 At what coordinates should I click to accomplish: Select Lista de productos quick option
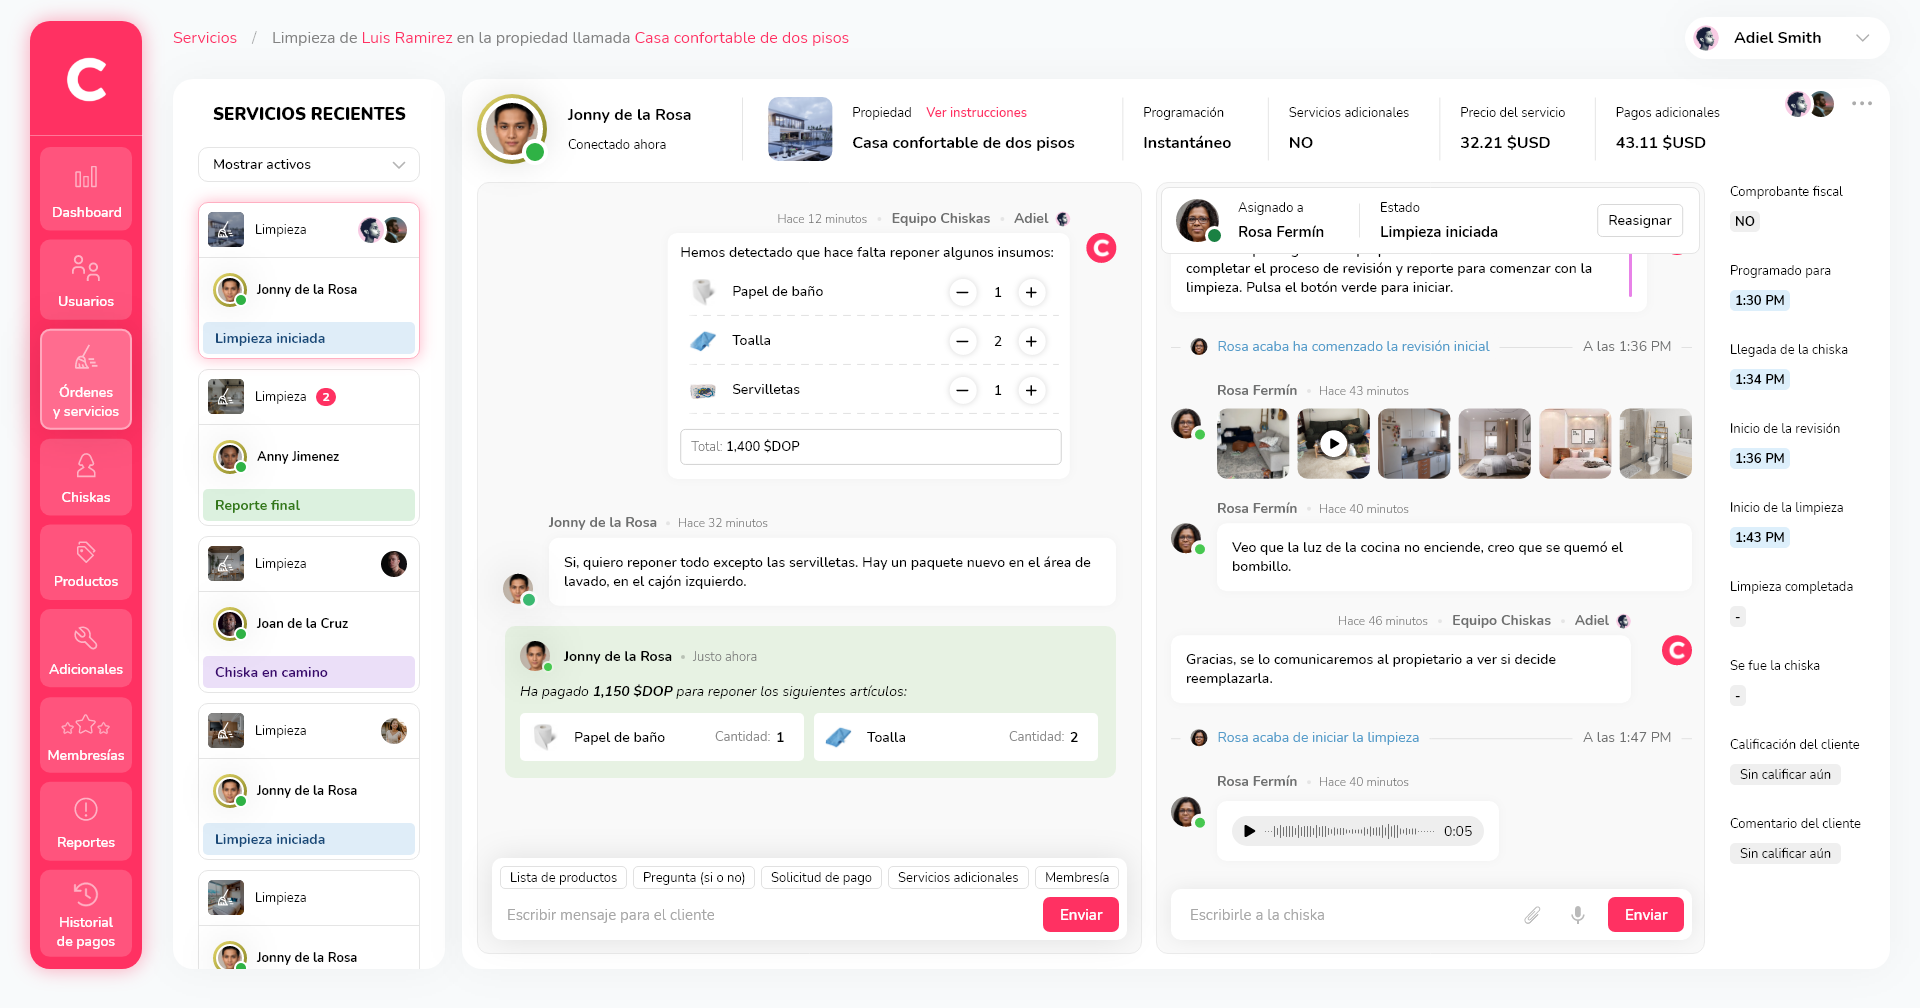pyautogui.click(x=563, y=878)
